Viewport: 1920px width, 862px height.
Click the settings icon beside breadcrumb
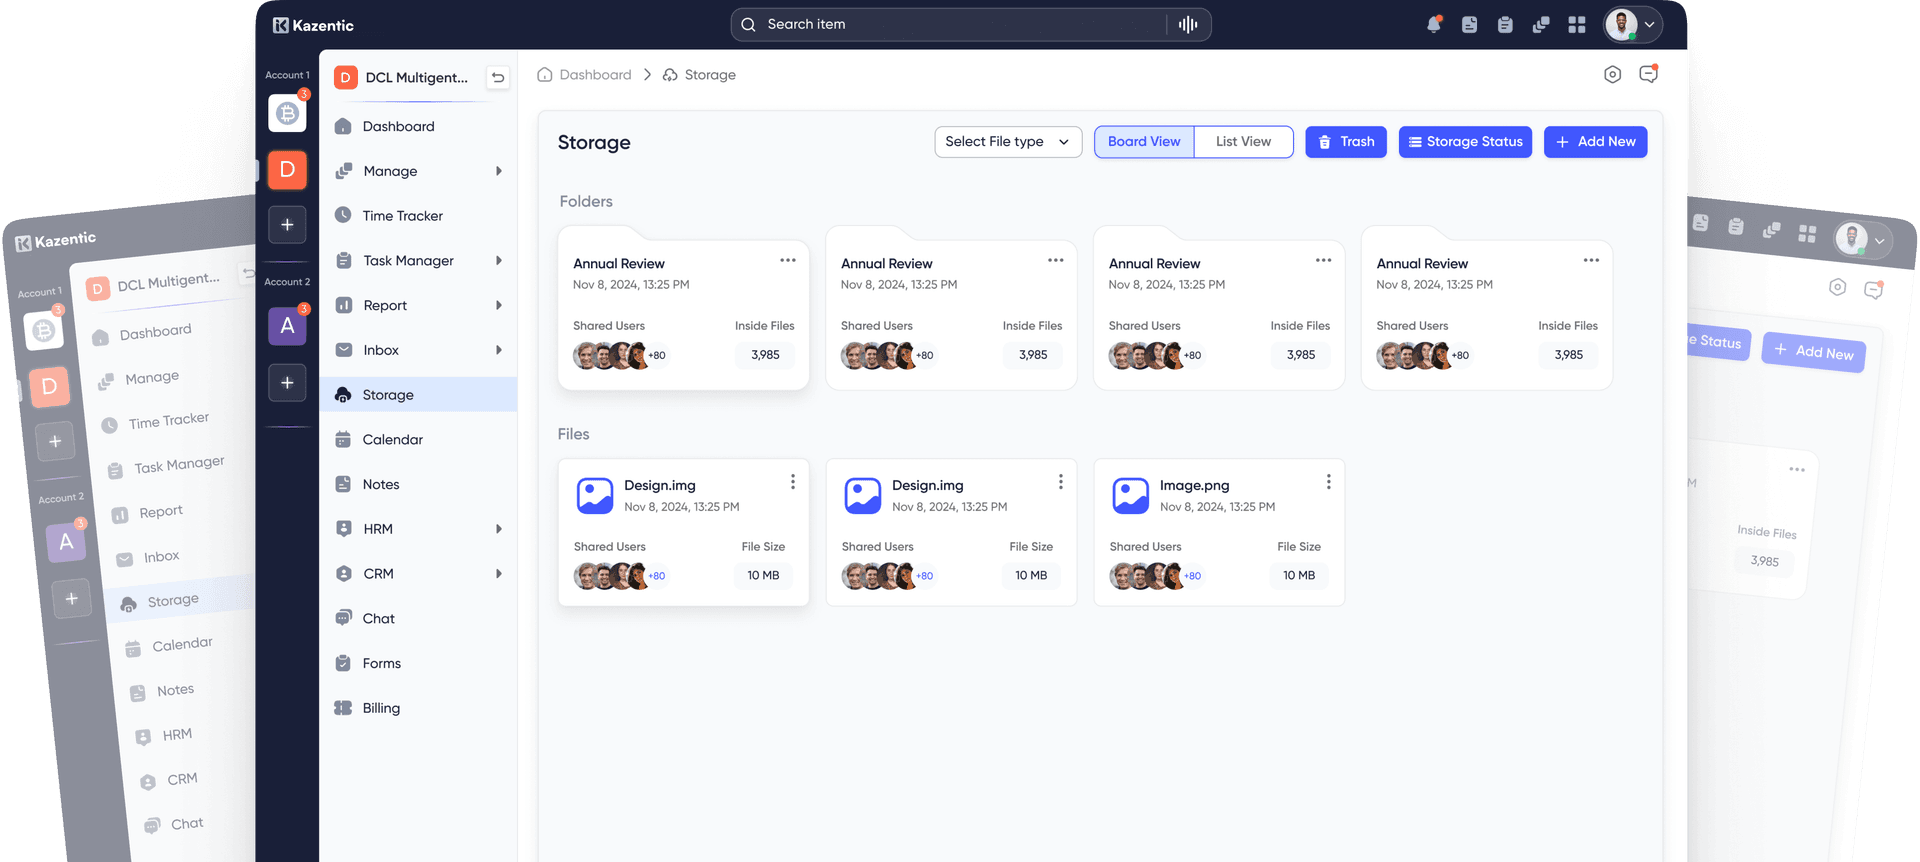(1612, 75)
